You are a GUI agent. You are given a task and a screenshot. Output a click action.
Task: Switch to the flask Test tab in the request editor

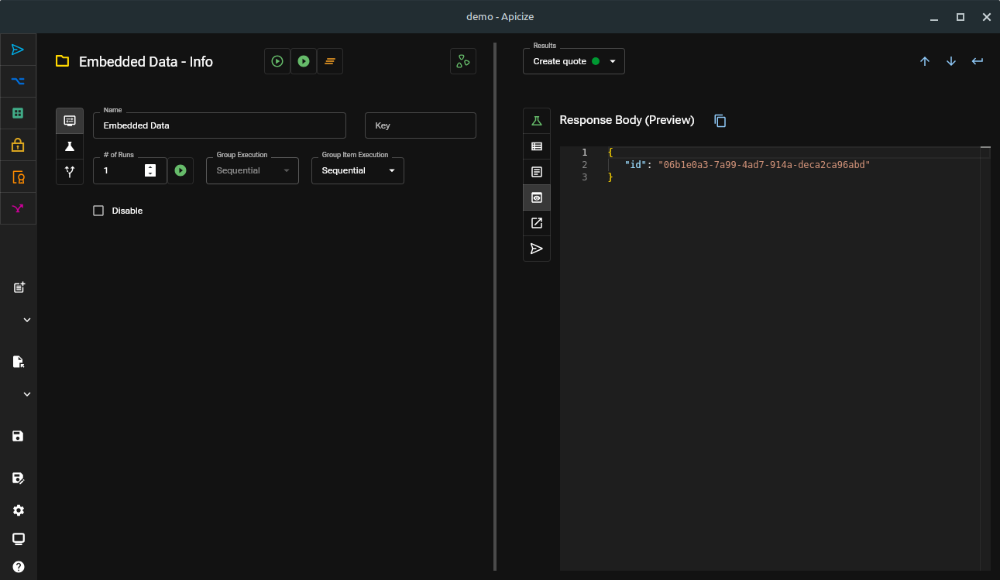tap(69, 146)
